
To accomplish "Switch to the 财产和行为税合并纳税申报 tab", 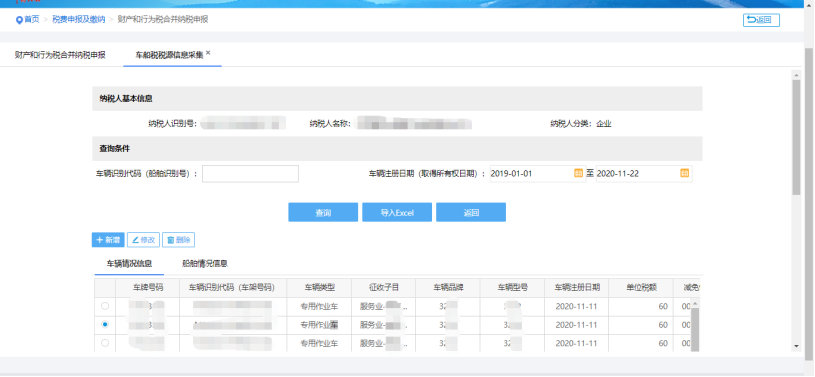I will pos(60,55).
